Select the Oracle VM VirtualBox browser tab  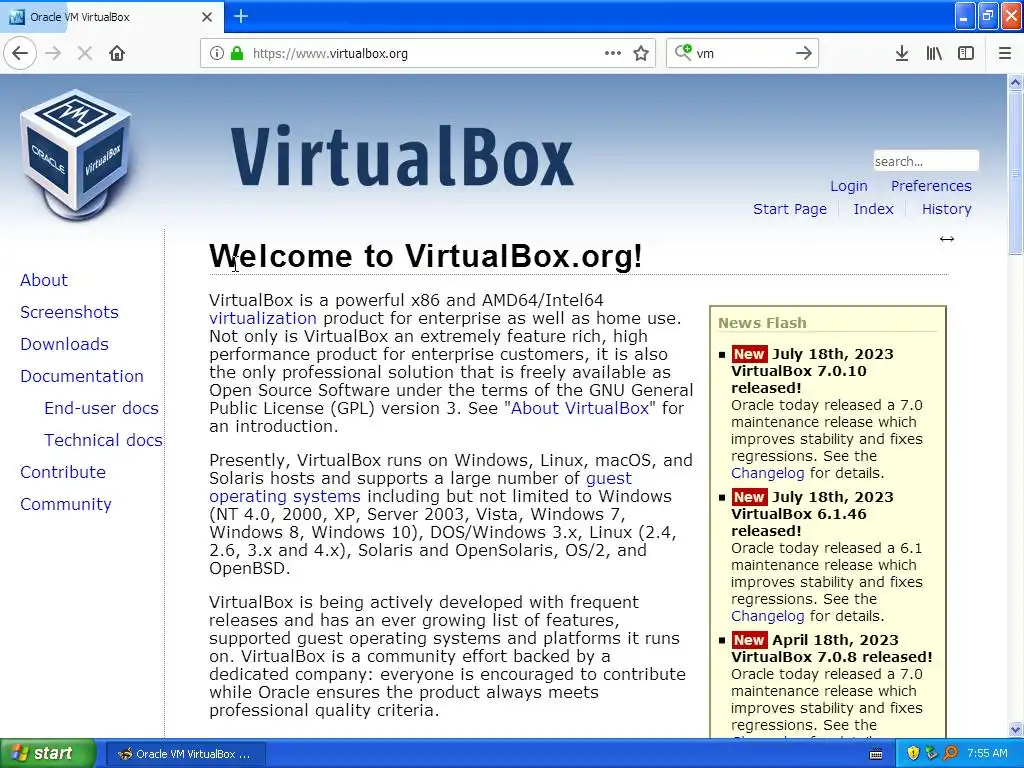pyautogui.click(x=112, y=17)
